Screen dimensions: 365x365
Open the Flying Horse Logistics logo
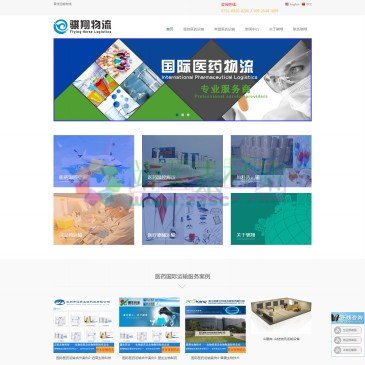[x=82, y=26]
